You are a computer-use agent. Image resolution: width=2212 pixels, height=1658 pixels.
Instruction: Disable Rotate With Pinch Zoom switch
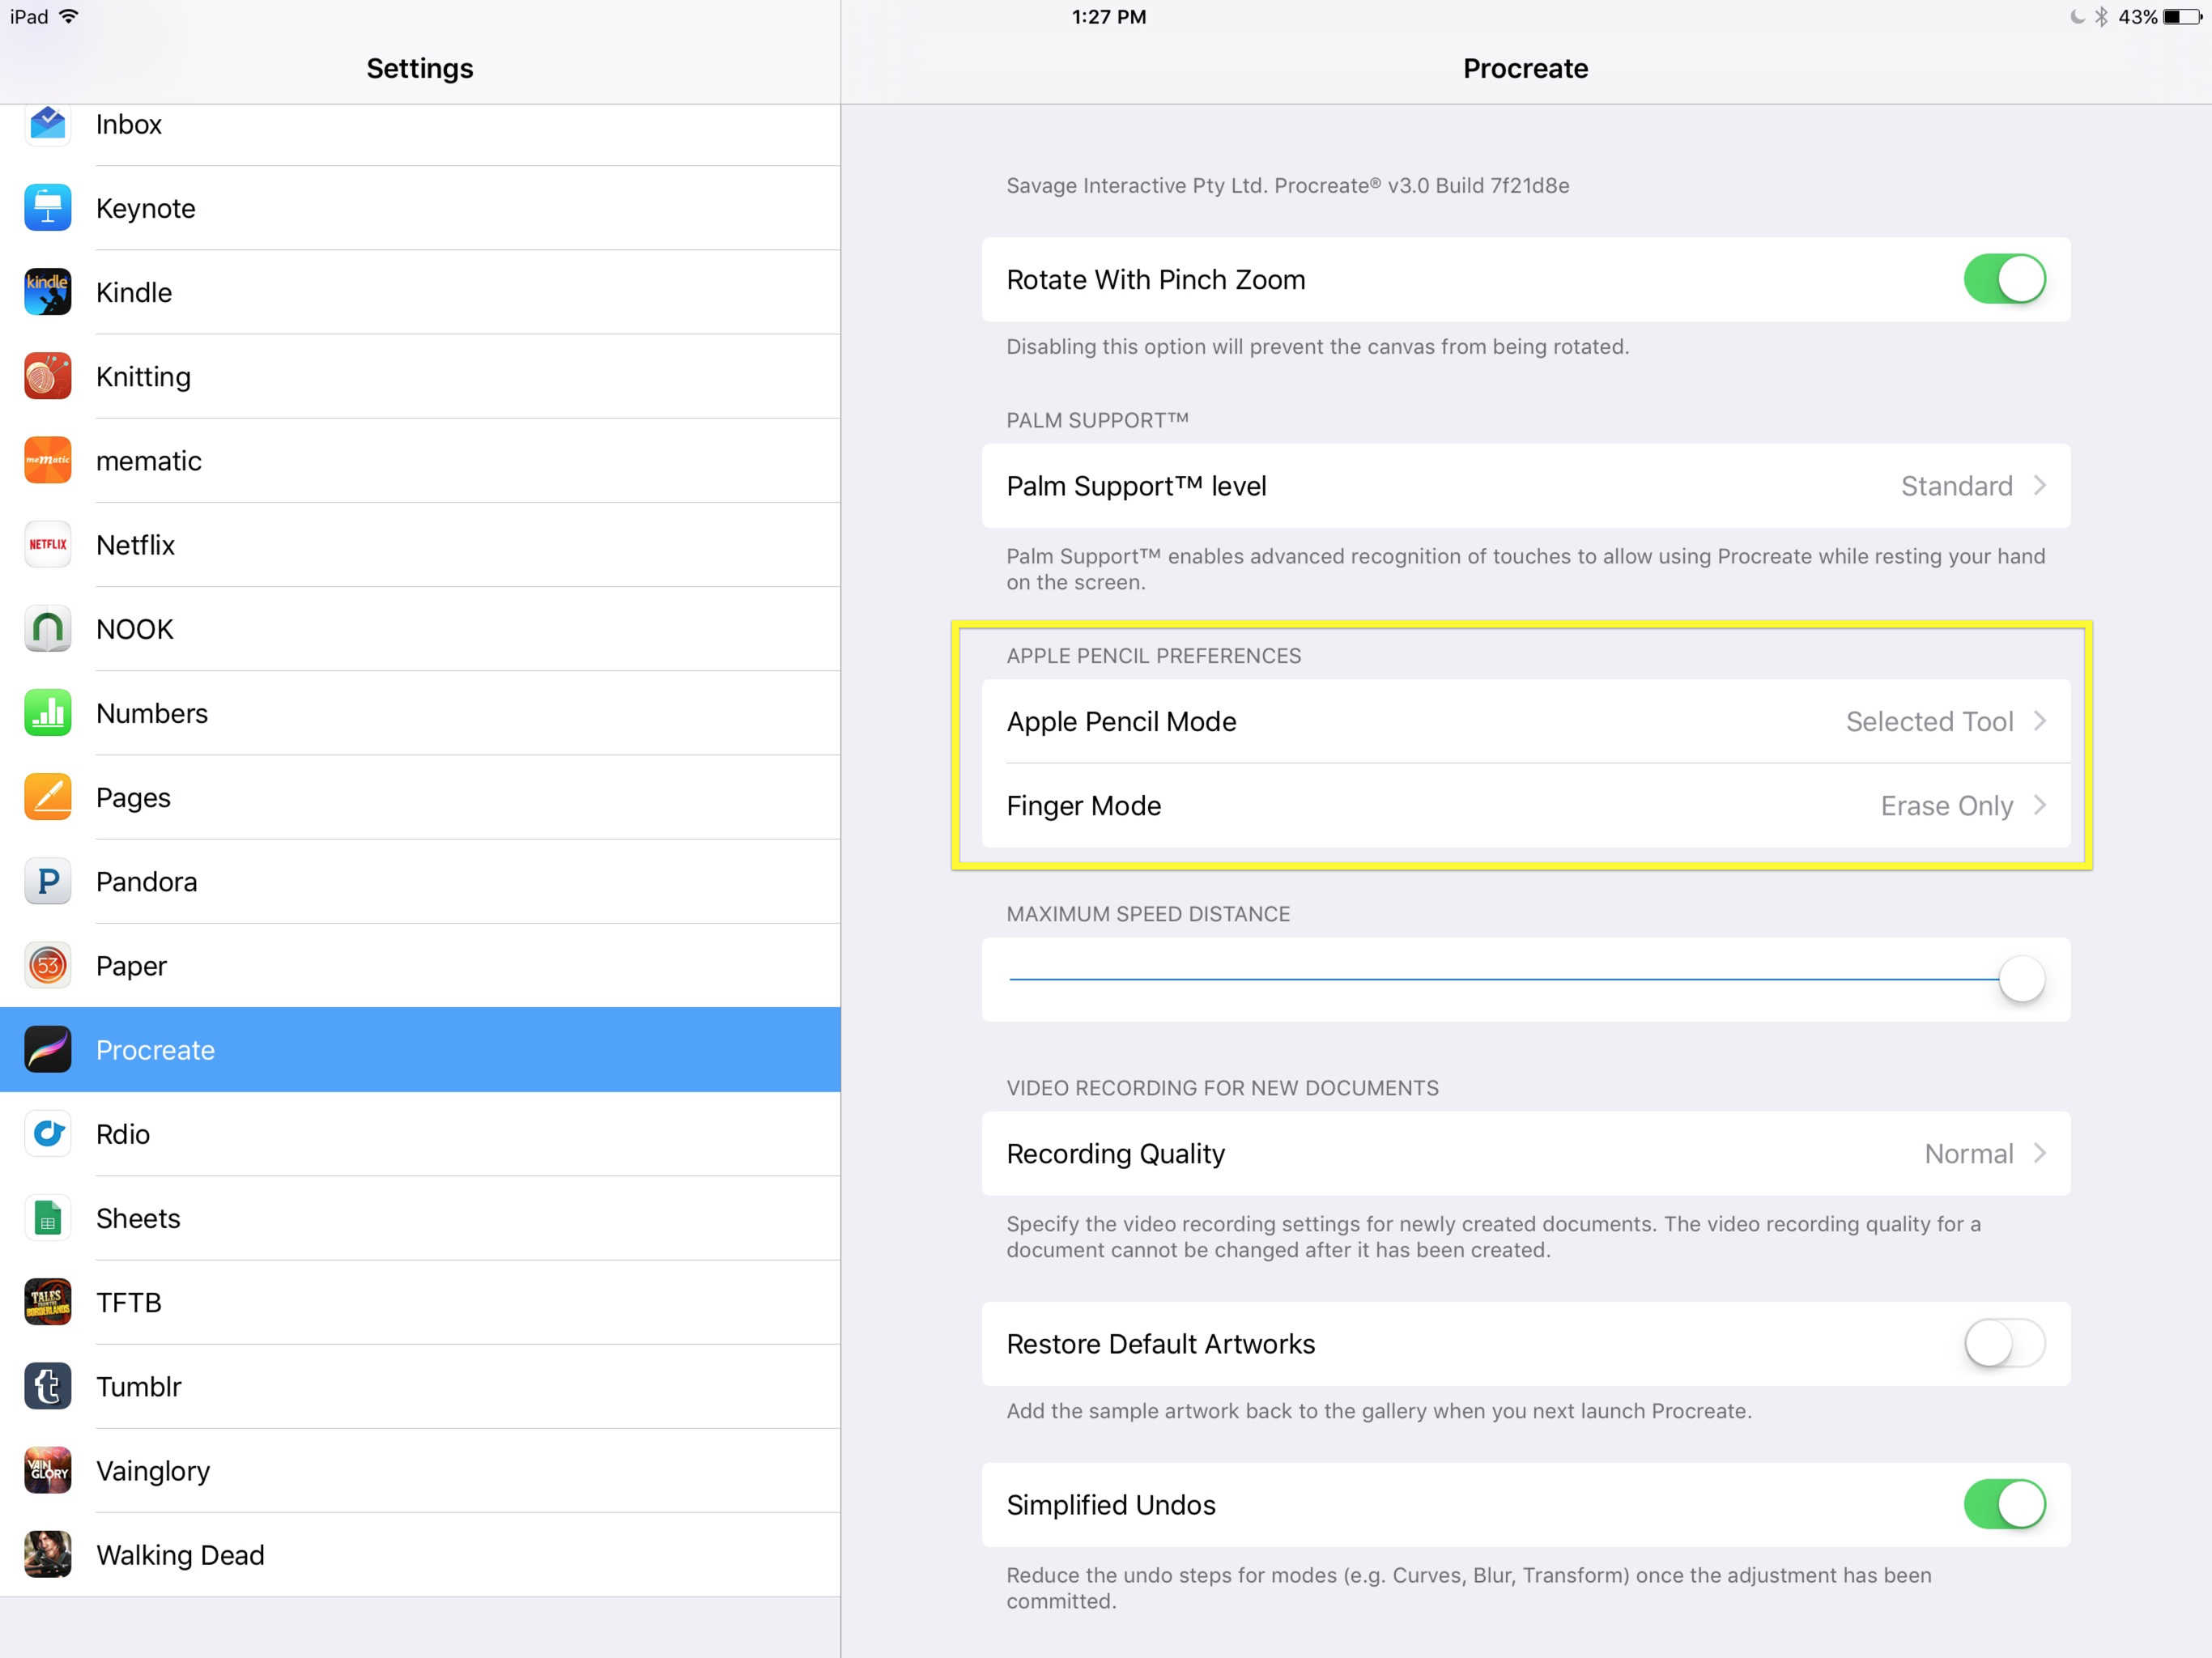[2003, 279]
